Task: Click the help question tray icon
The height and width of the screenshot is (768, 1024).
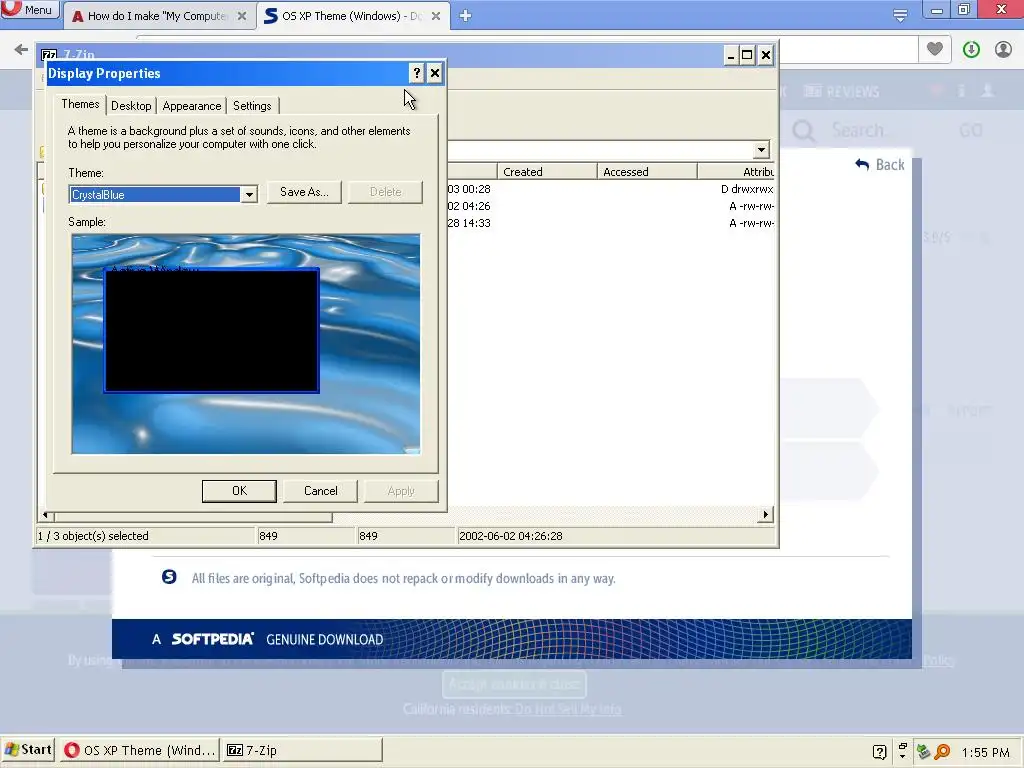Action: coord(880,752)
